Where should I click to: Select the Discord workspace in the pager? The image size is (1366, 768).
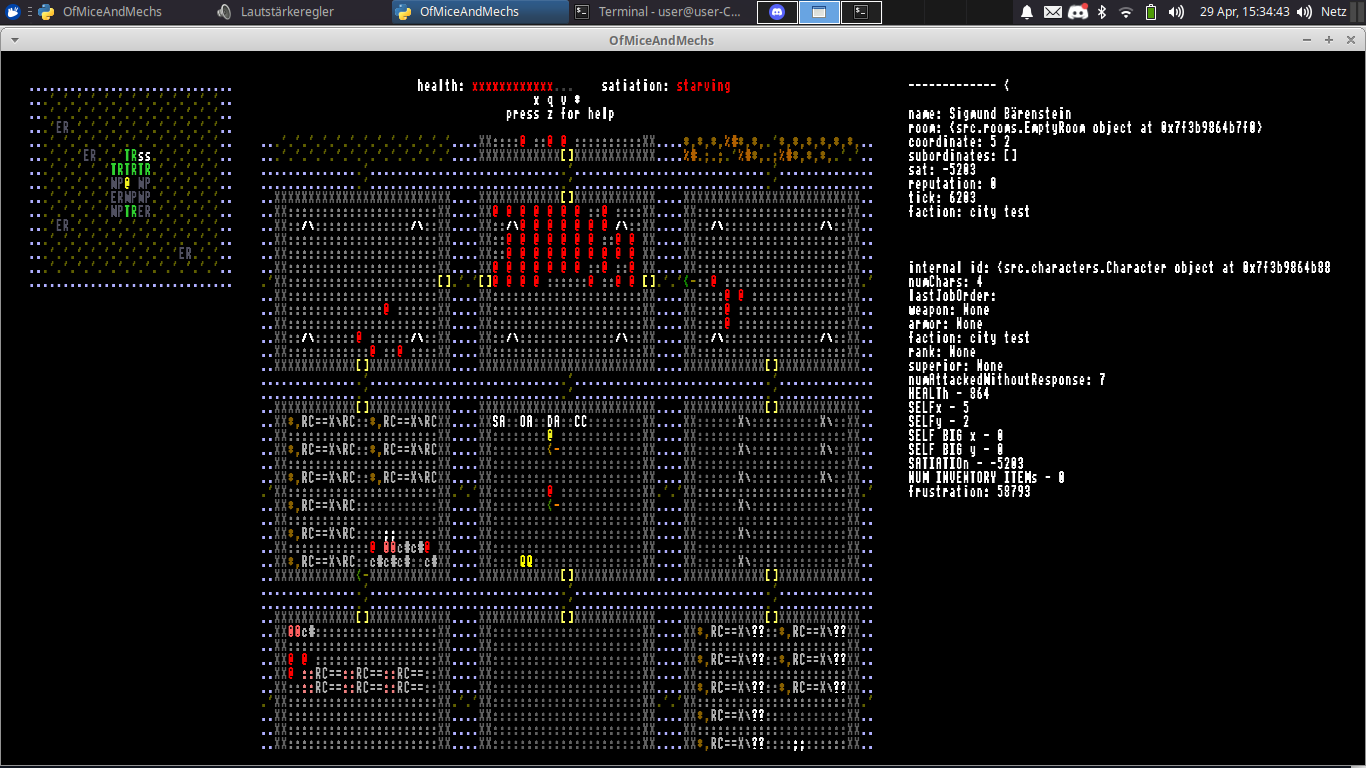point(777,12)
